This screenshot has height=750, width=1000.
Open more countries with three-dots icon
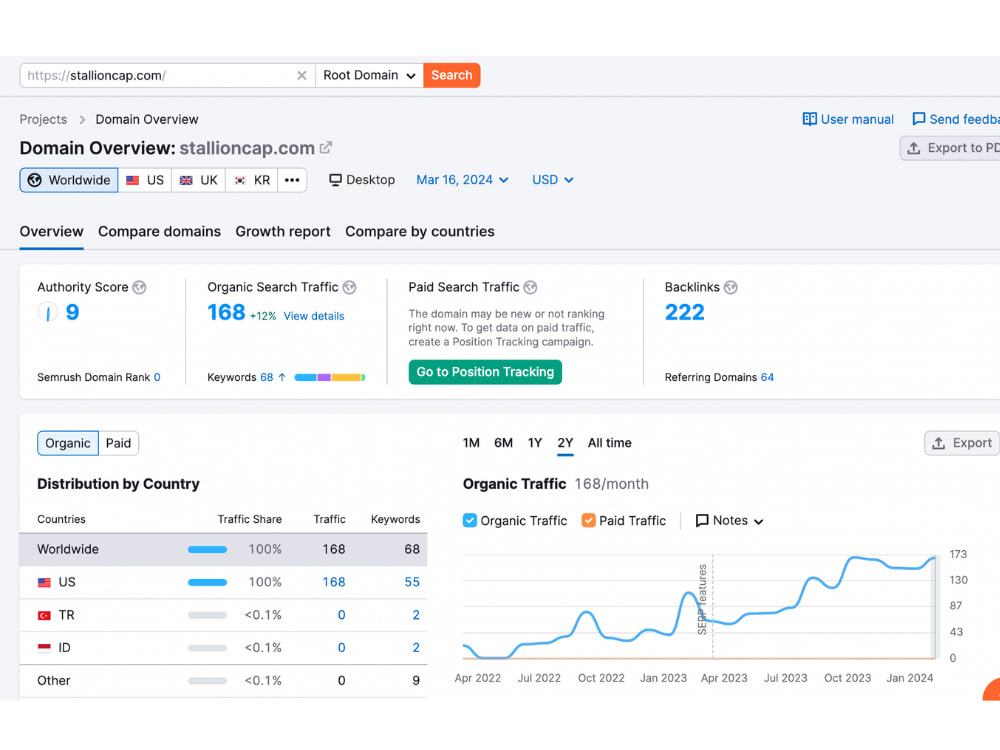coord(292,180)
